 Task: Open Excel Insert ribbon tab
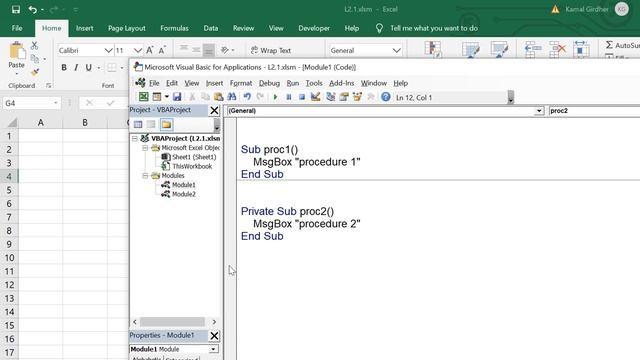(84, 28)
